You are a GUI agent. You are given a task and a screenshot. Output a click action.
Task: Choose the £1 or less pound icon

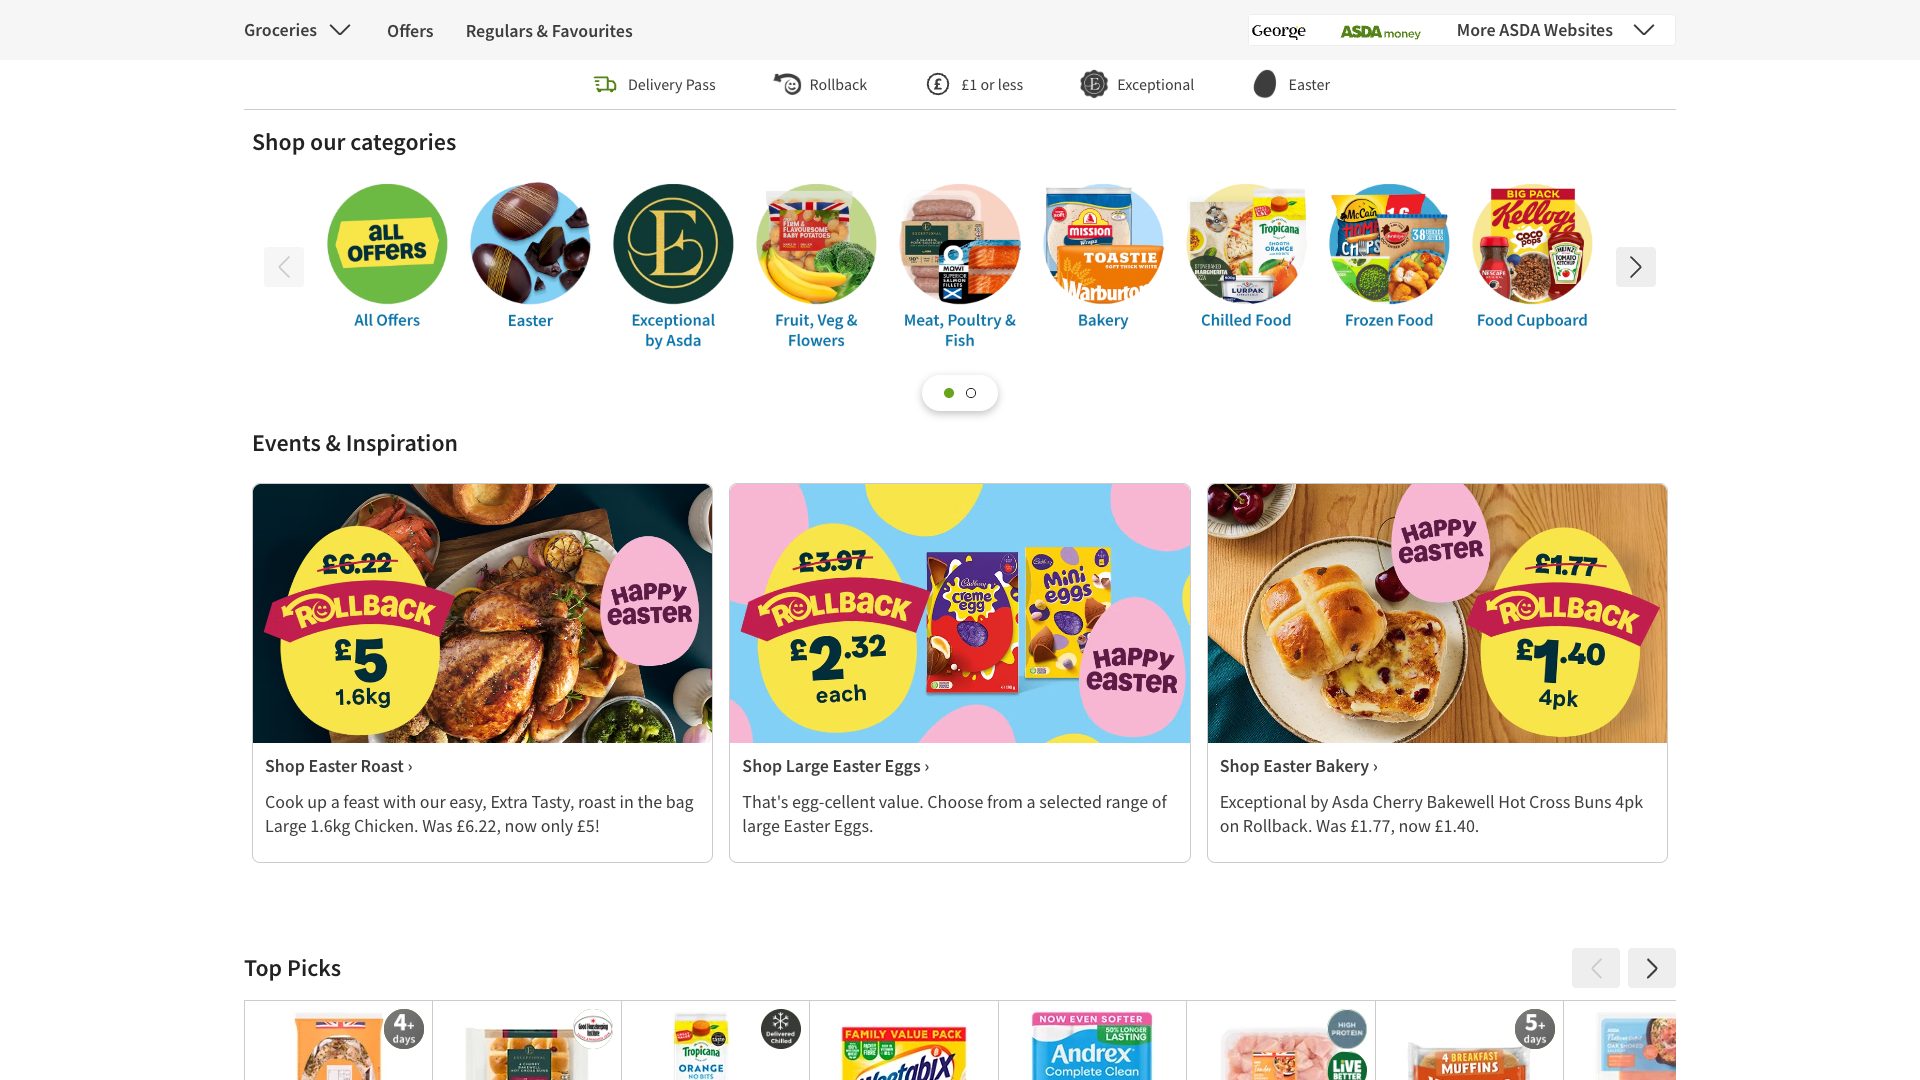click(x=938, y=85)
